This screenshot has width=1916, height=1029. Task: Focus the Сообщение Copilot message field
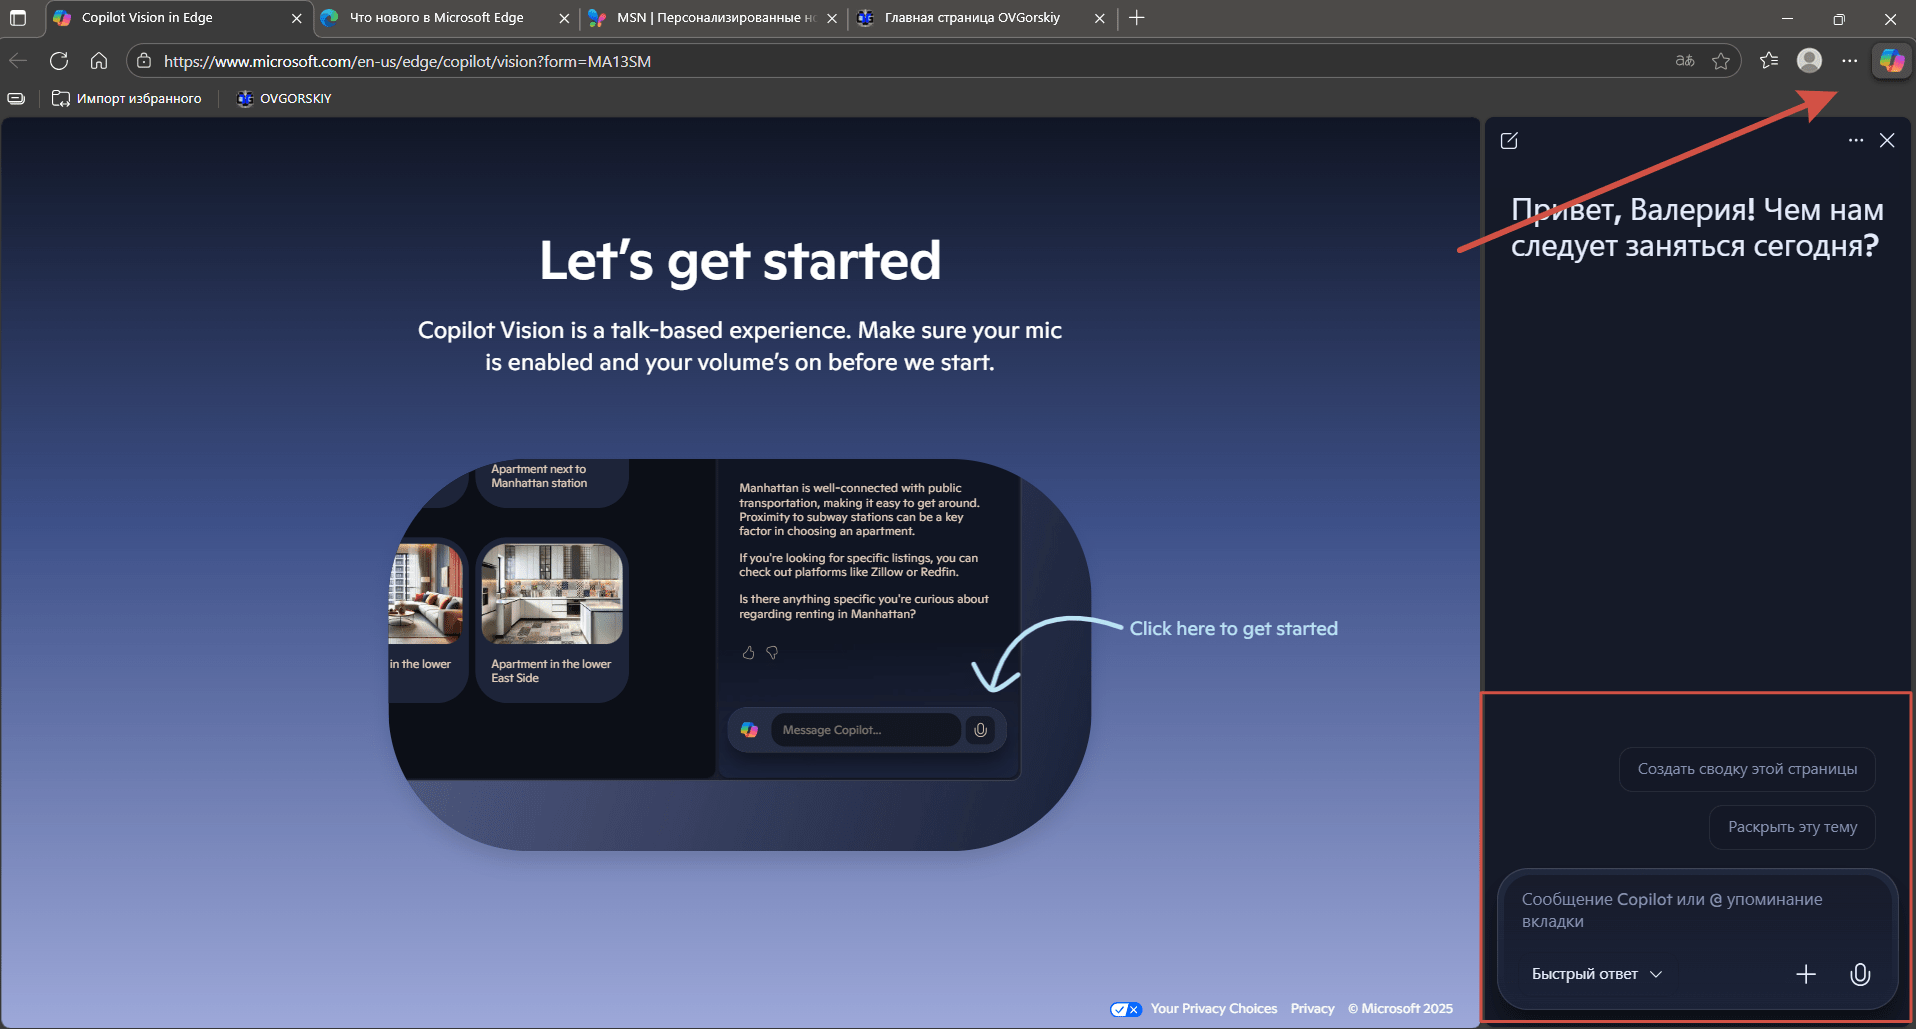point(1697,910)
